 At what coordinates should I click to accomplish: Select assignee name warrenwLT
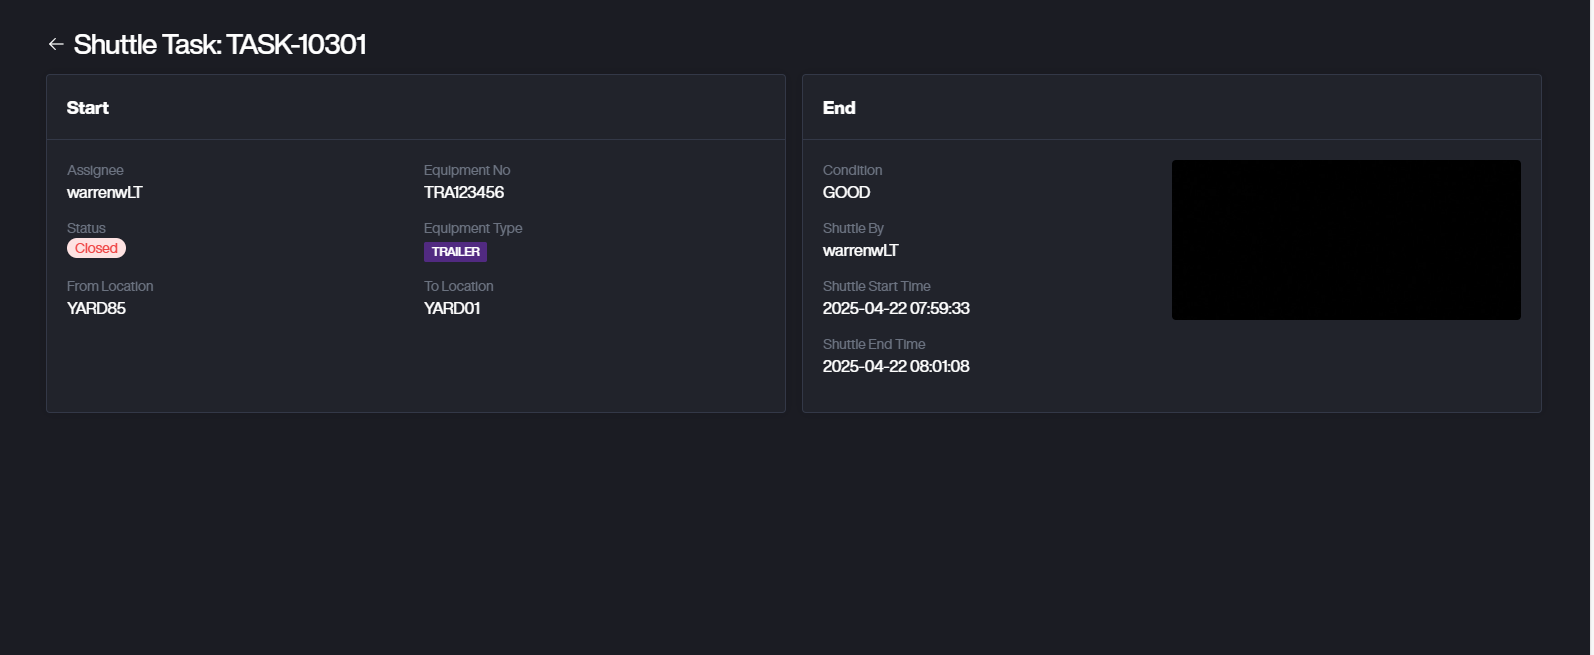click(105, 192)
